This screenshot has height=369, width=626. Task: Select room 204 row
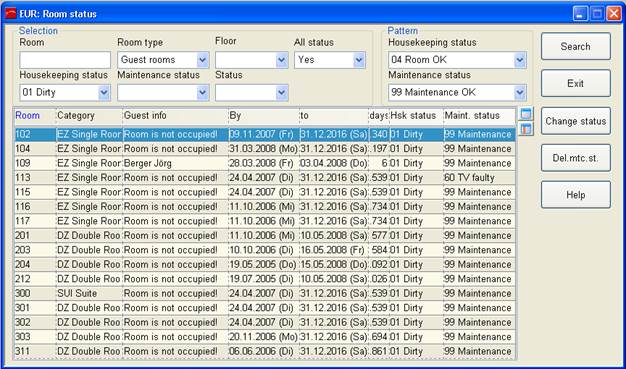[265, 264]
